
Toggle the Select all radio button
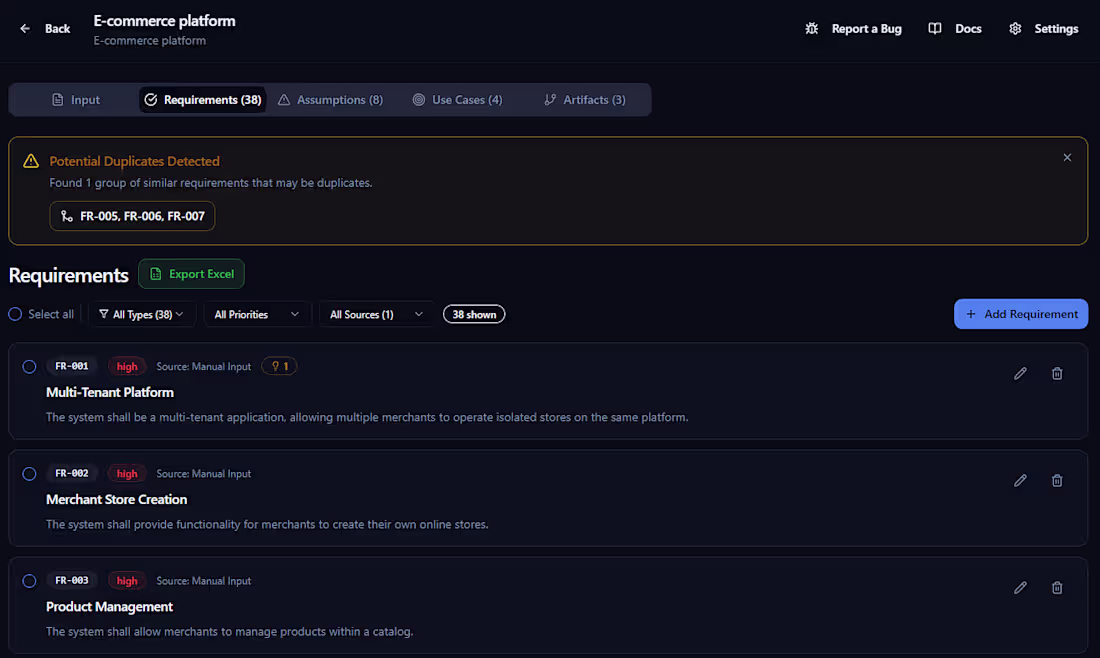click(15, 314)
